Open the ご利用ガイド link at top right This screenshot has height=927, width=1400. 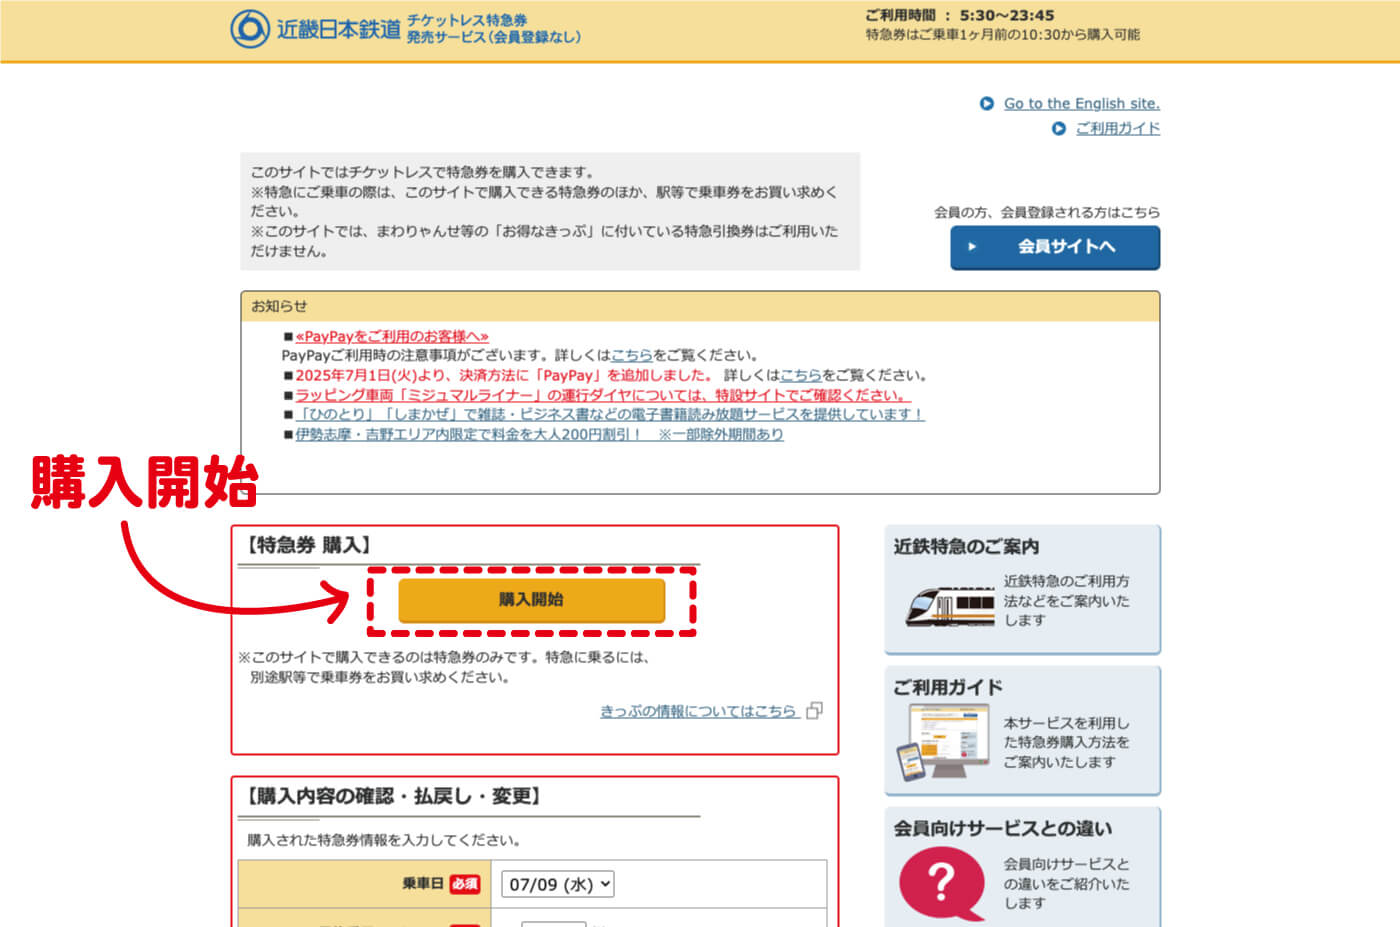point(1118,128)
